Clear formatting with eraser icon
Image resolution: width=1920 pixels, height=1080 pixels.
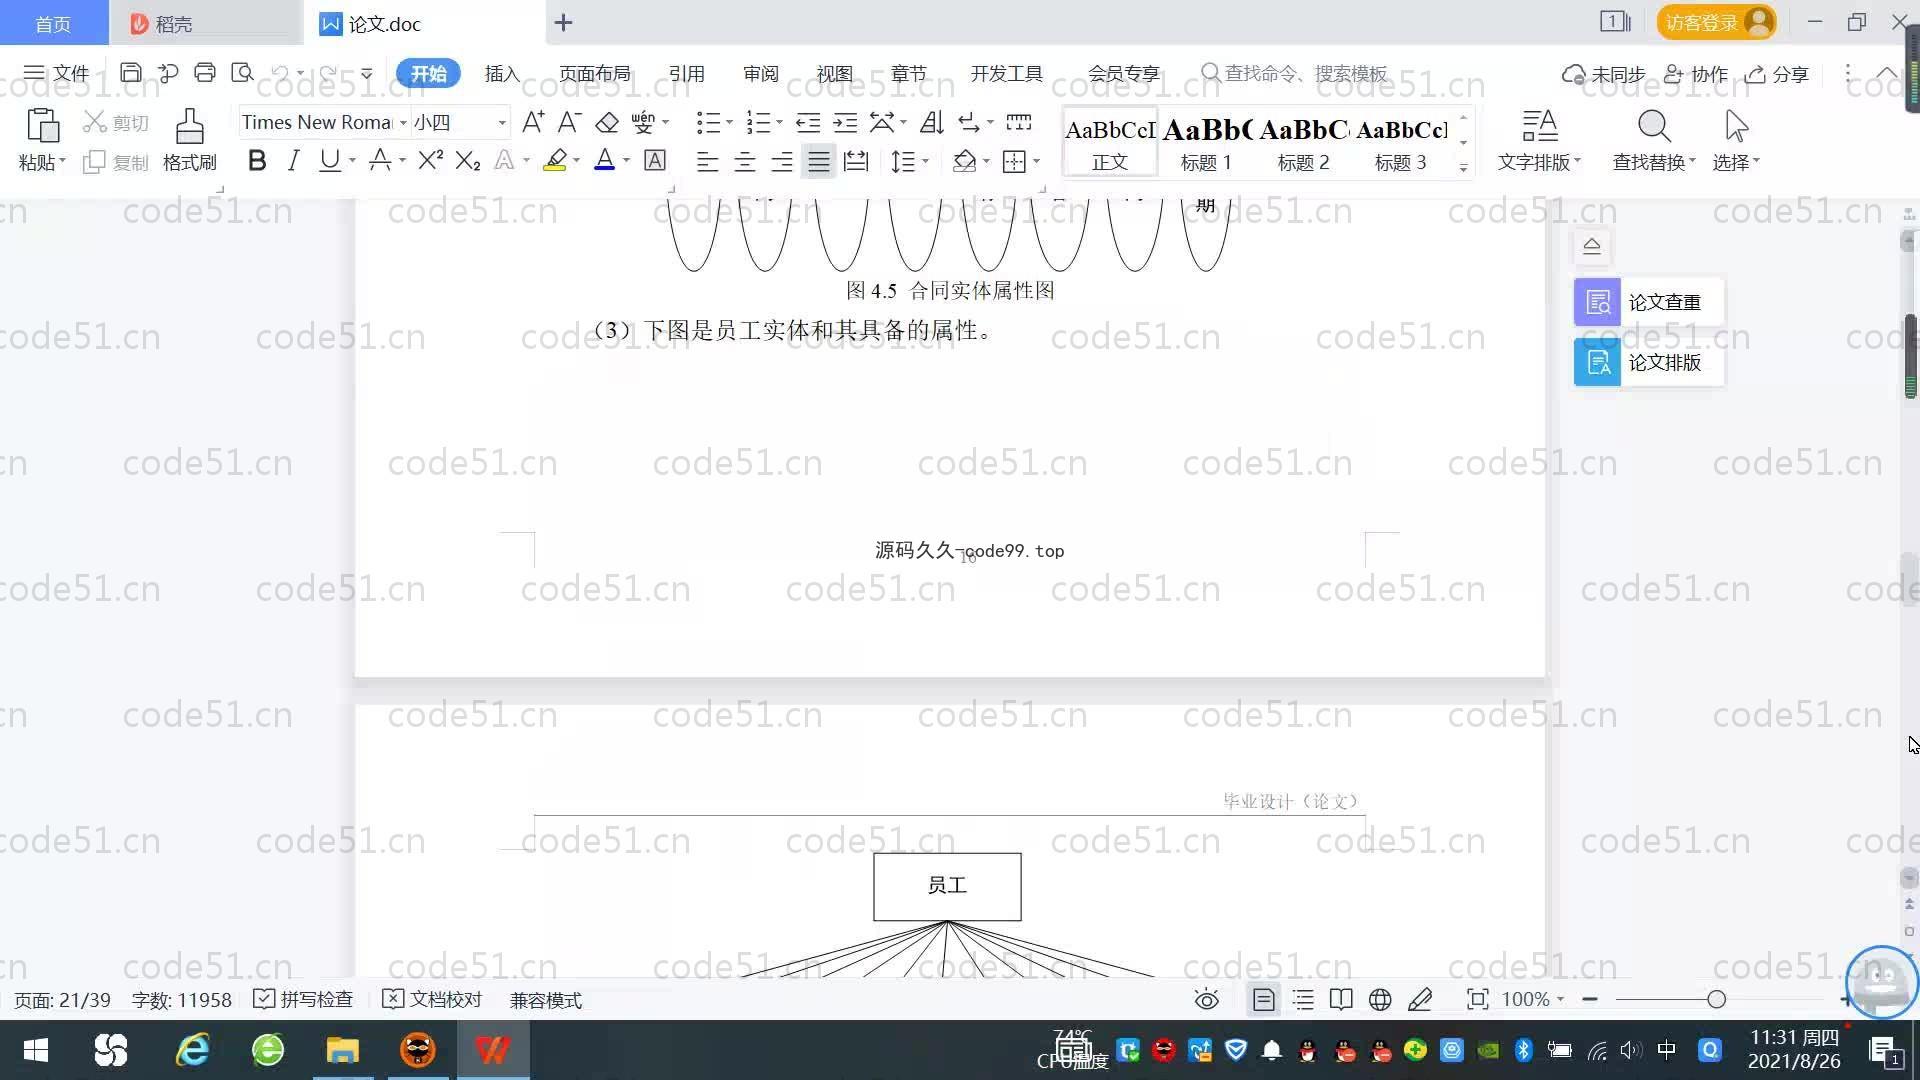(x=607, y=122)
